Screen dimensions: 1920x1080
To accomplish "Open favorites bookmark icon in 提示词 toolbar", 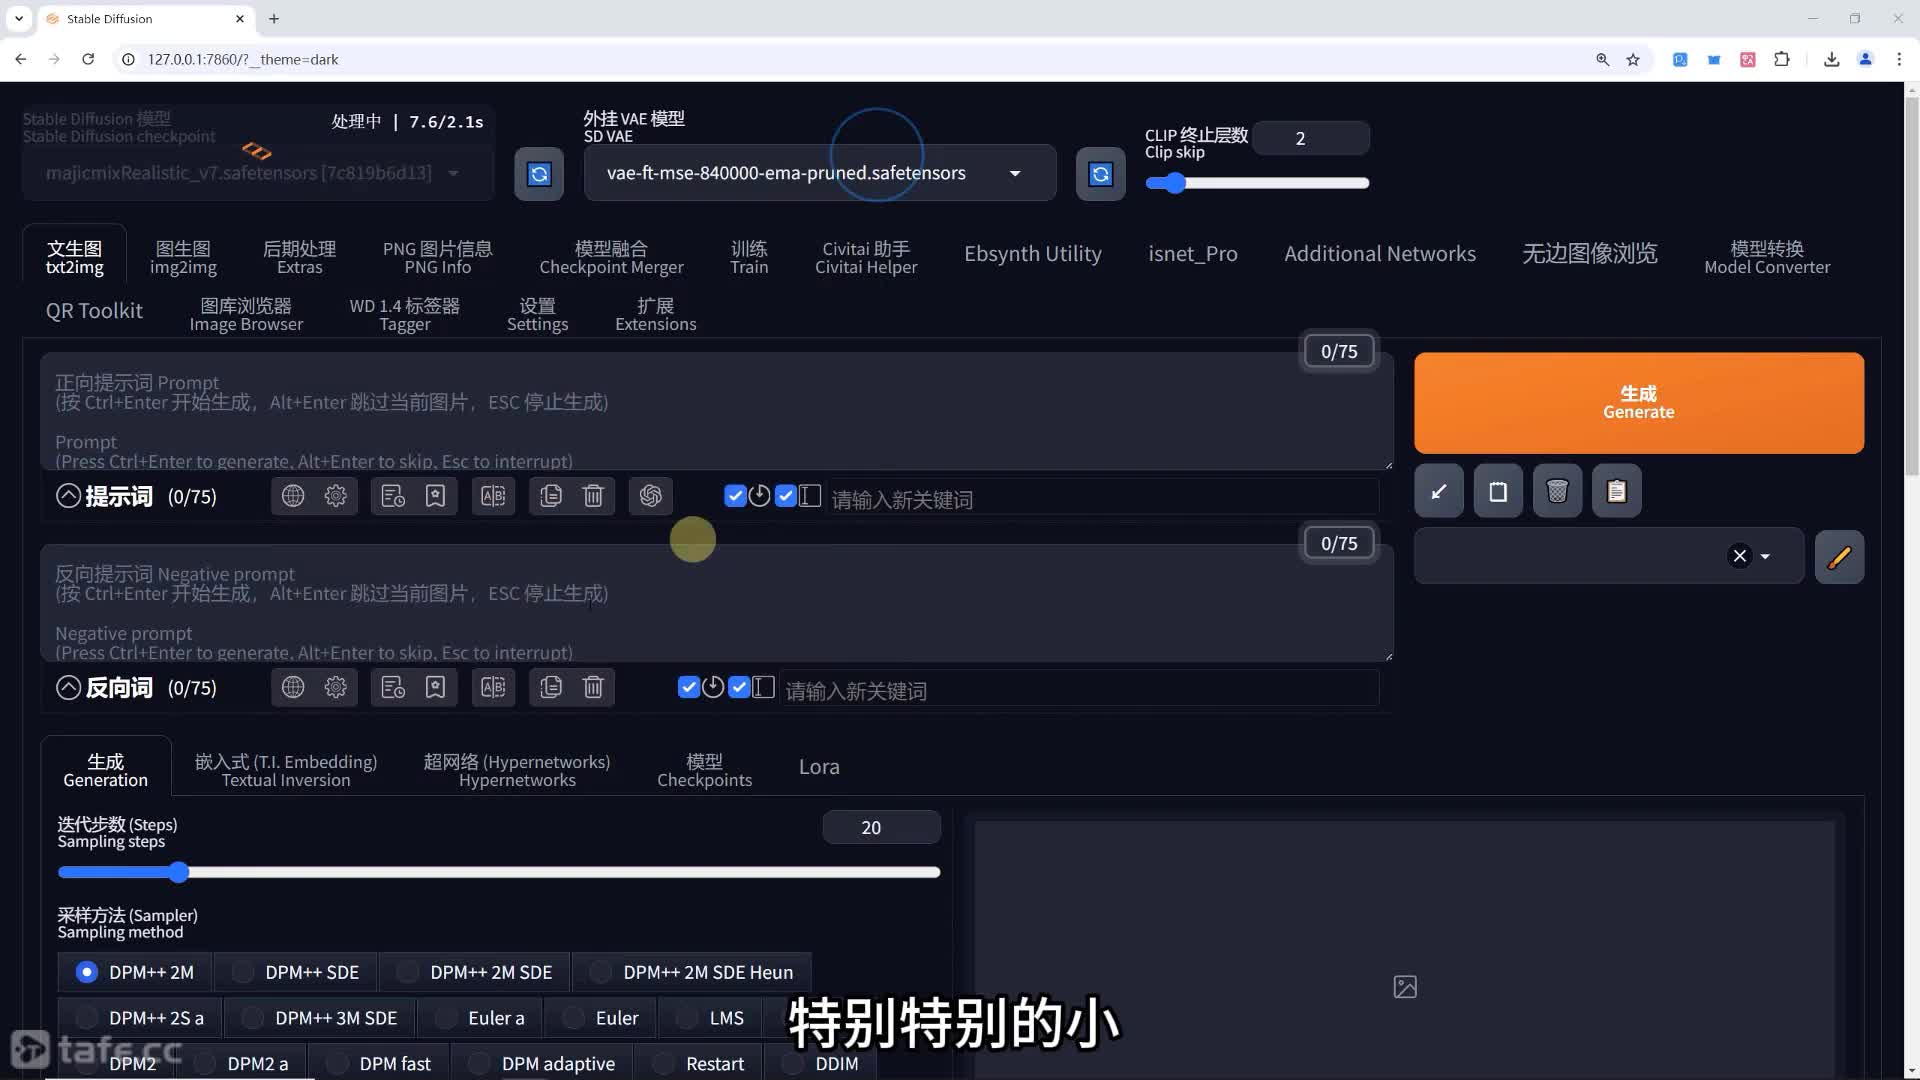I will click(435, 496).
